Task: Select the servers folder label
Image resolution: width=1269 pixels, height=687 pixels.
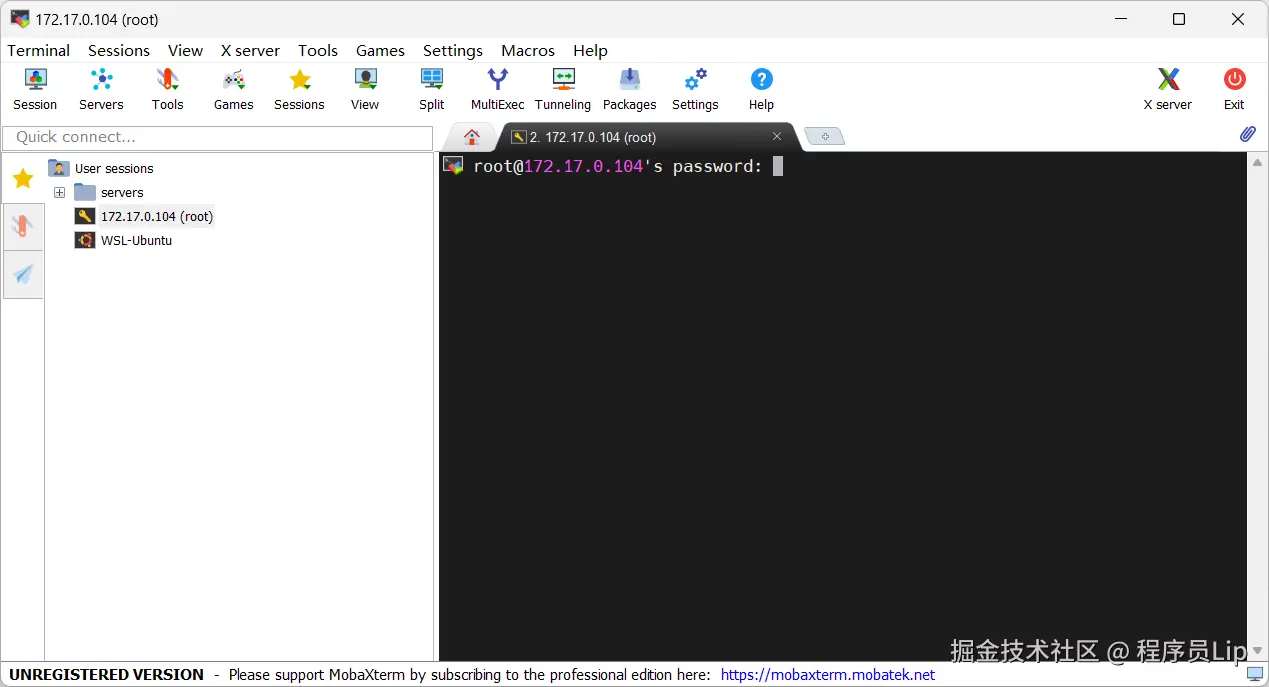Action: [122, 192]
